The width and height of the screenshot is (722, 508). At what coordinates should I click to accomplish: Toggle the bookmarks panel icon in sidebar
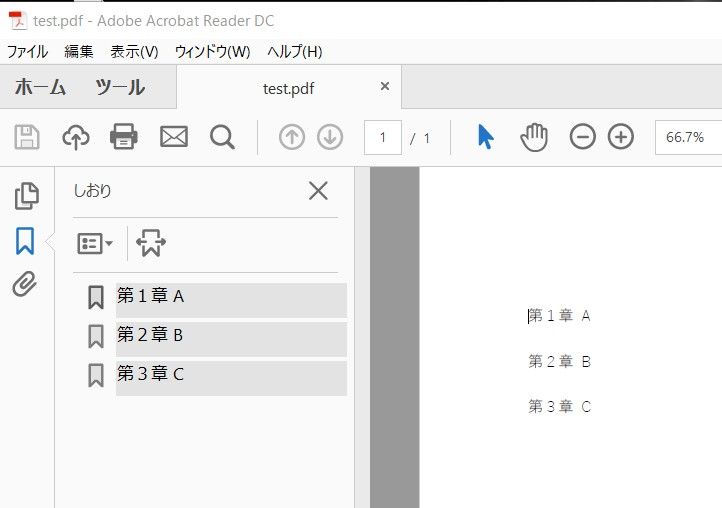pyautogui.click(x=25, y=240)
